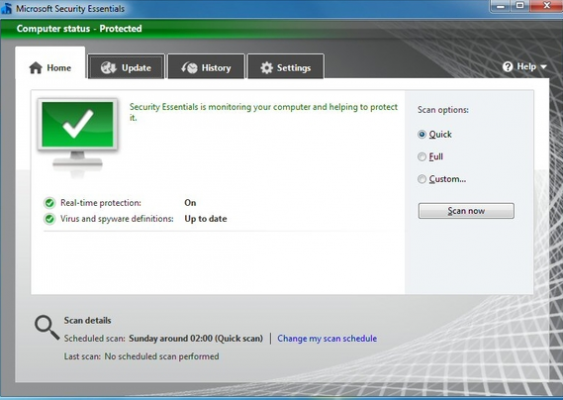Click the Security Essentials title bar app icon

(6, 8)
